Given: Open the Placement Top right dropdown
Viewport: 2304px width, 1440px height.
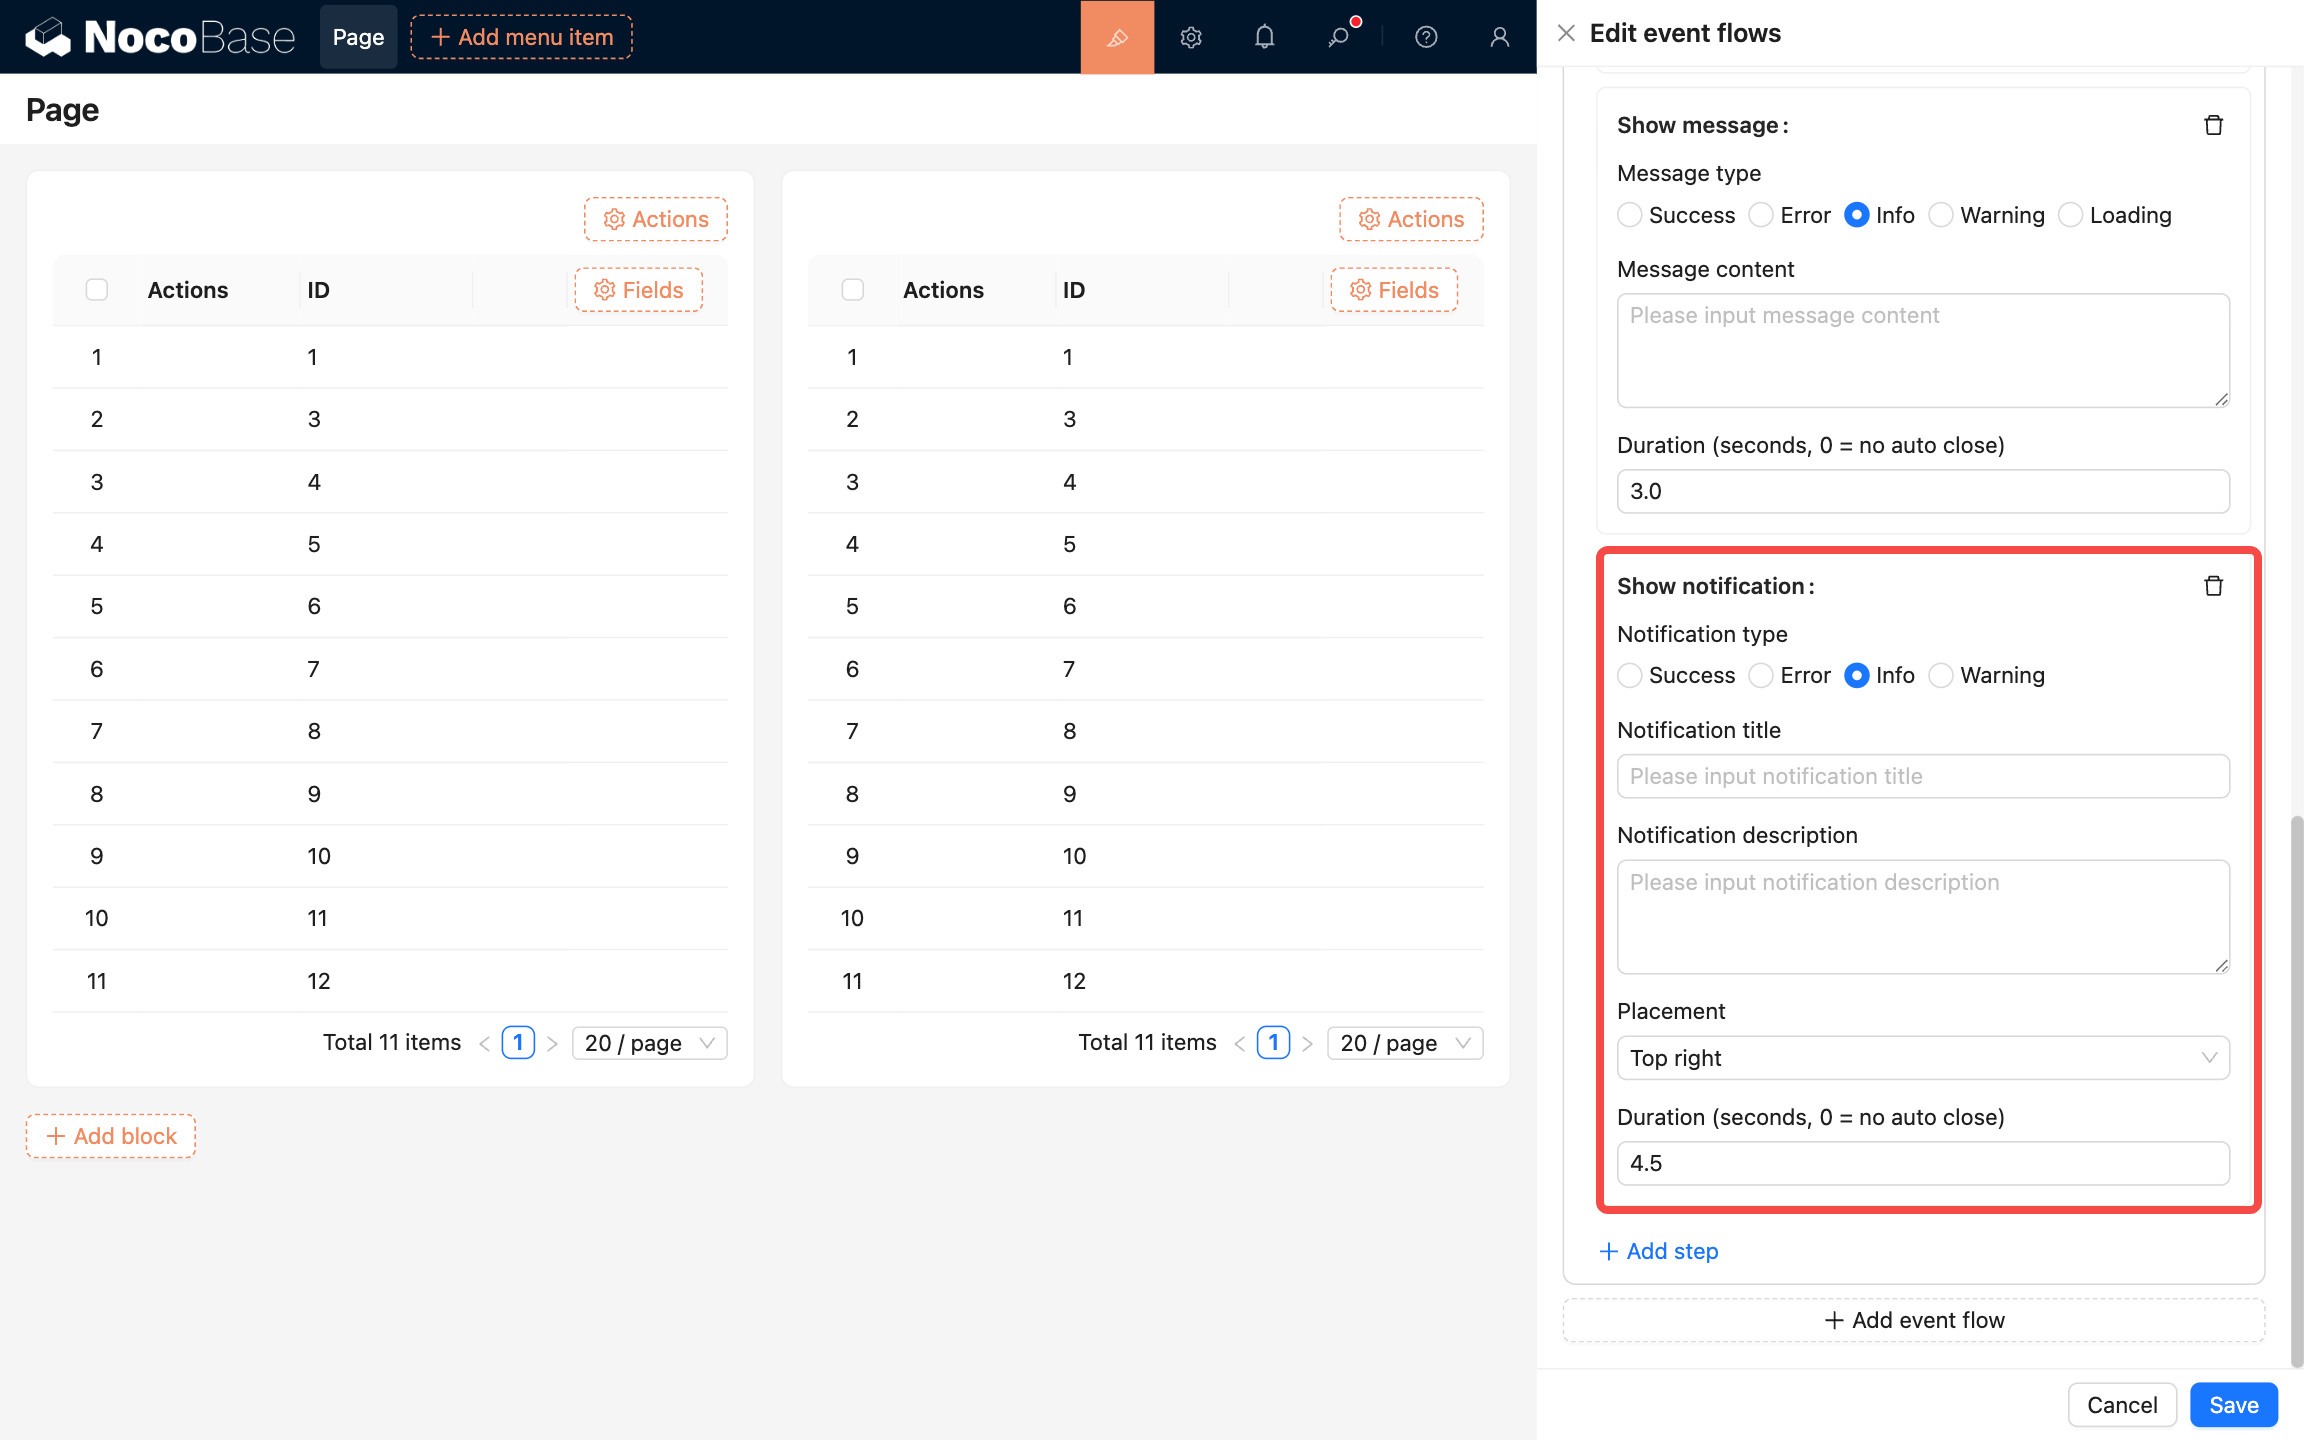Looking at the screenshot, I should click(x=1922, y=1058).
